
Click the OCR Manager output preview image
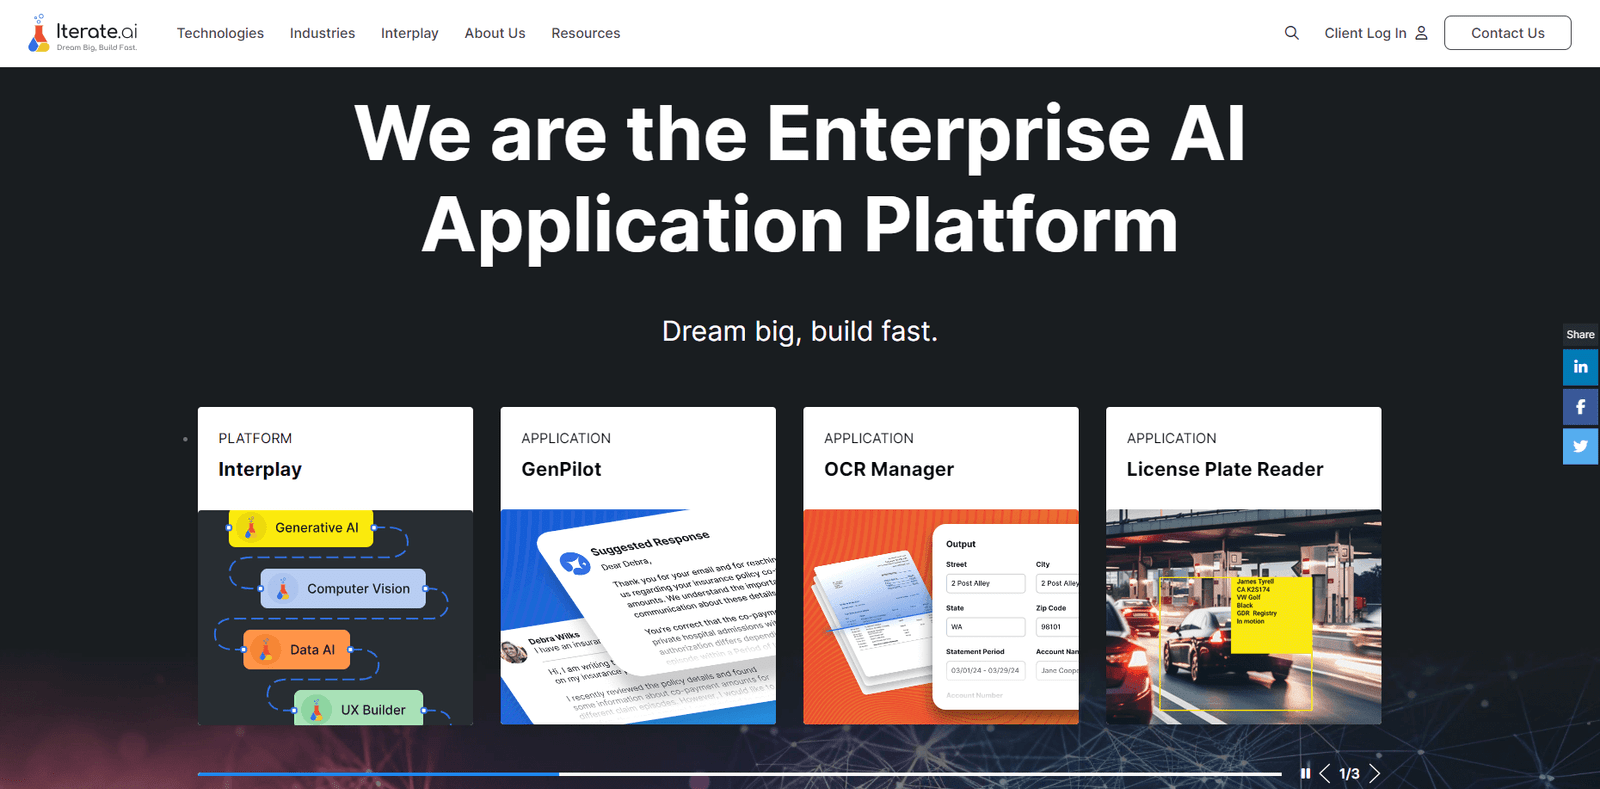[x=941, y=617]
